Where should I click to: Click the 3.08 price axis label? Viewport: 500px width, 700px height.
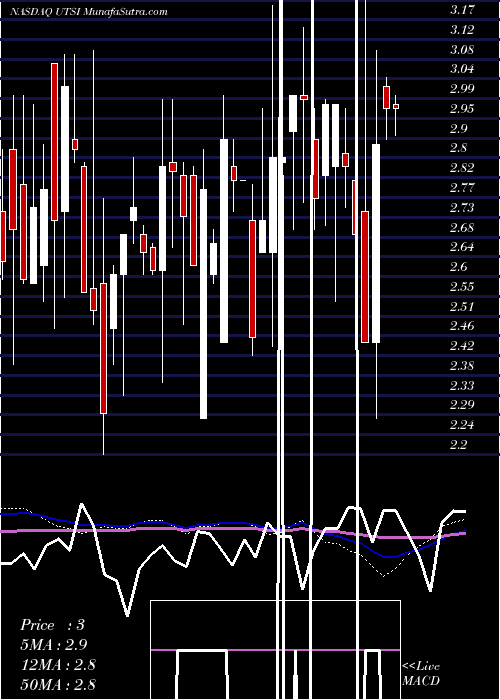click(x=462, y=49)
